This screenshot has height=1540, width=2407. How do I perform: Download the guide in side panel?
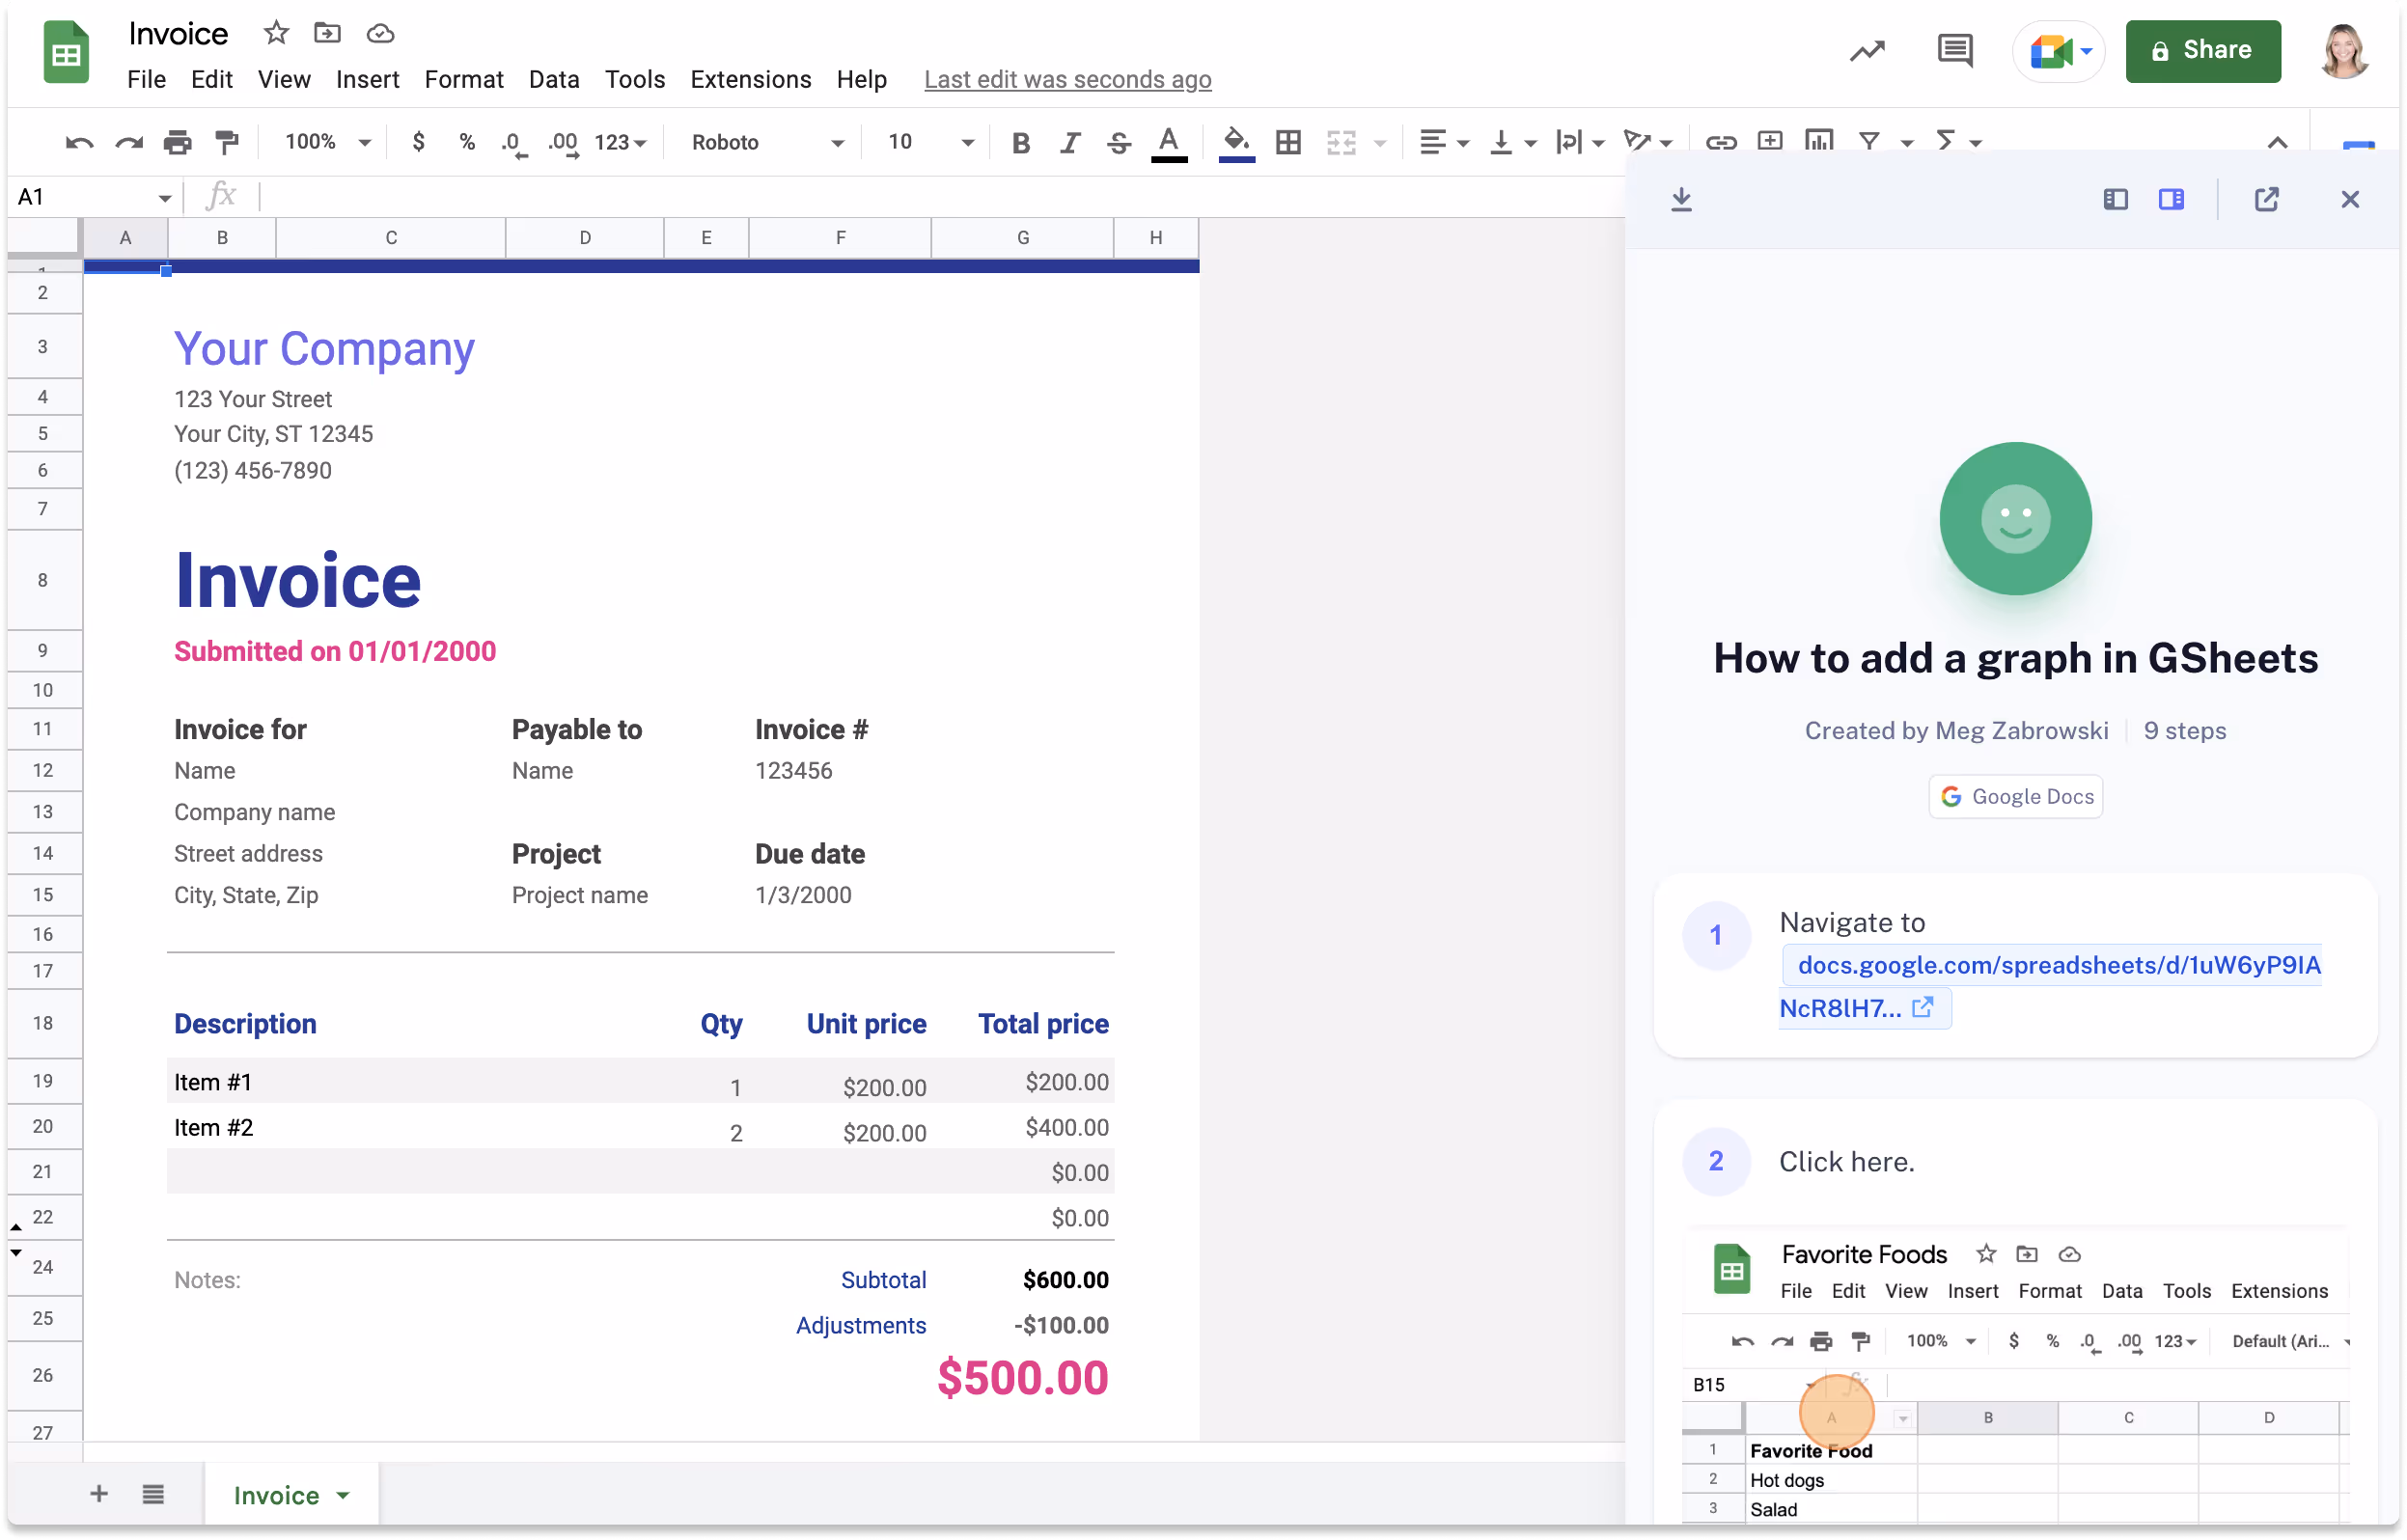(x=1681, y=199)
